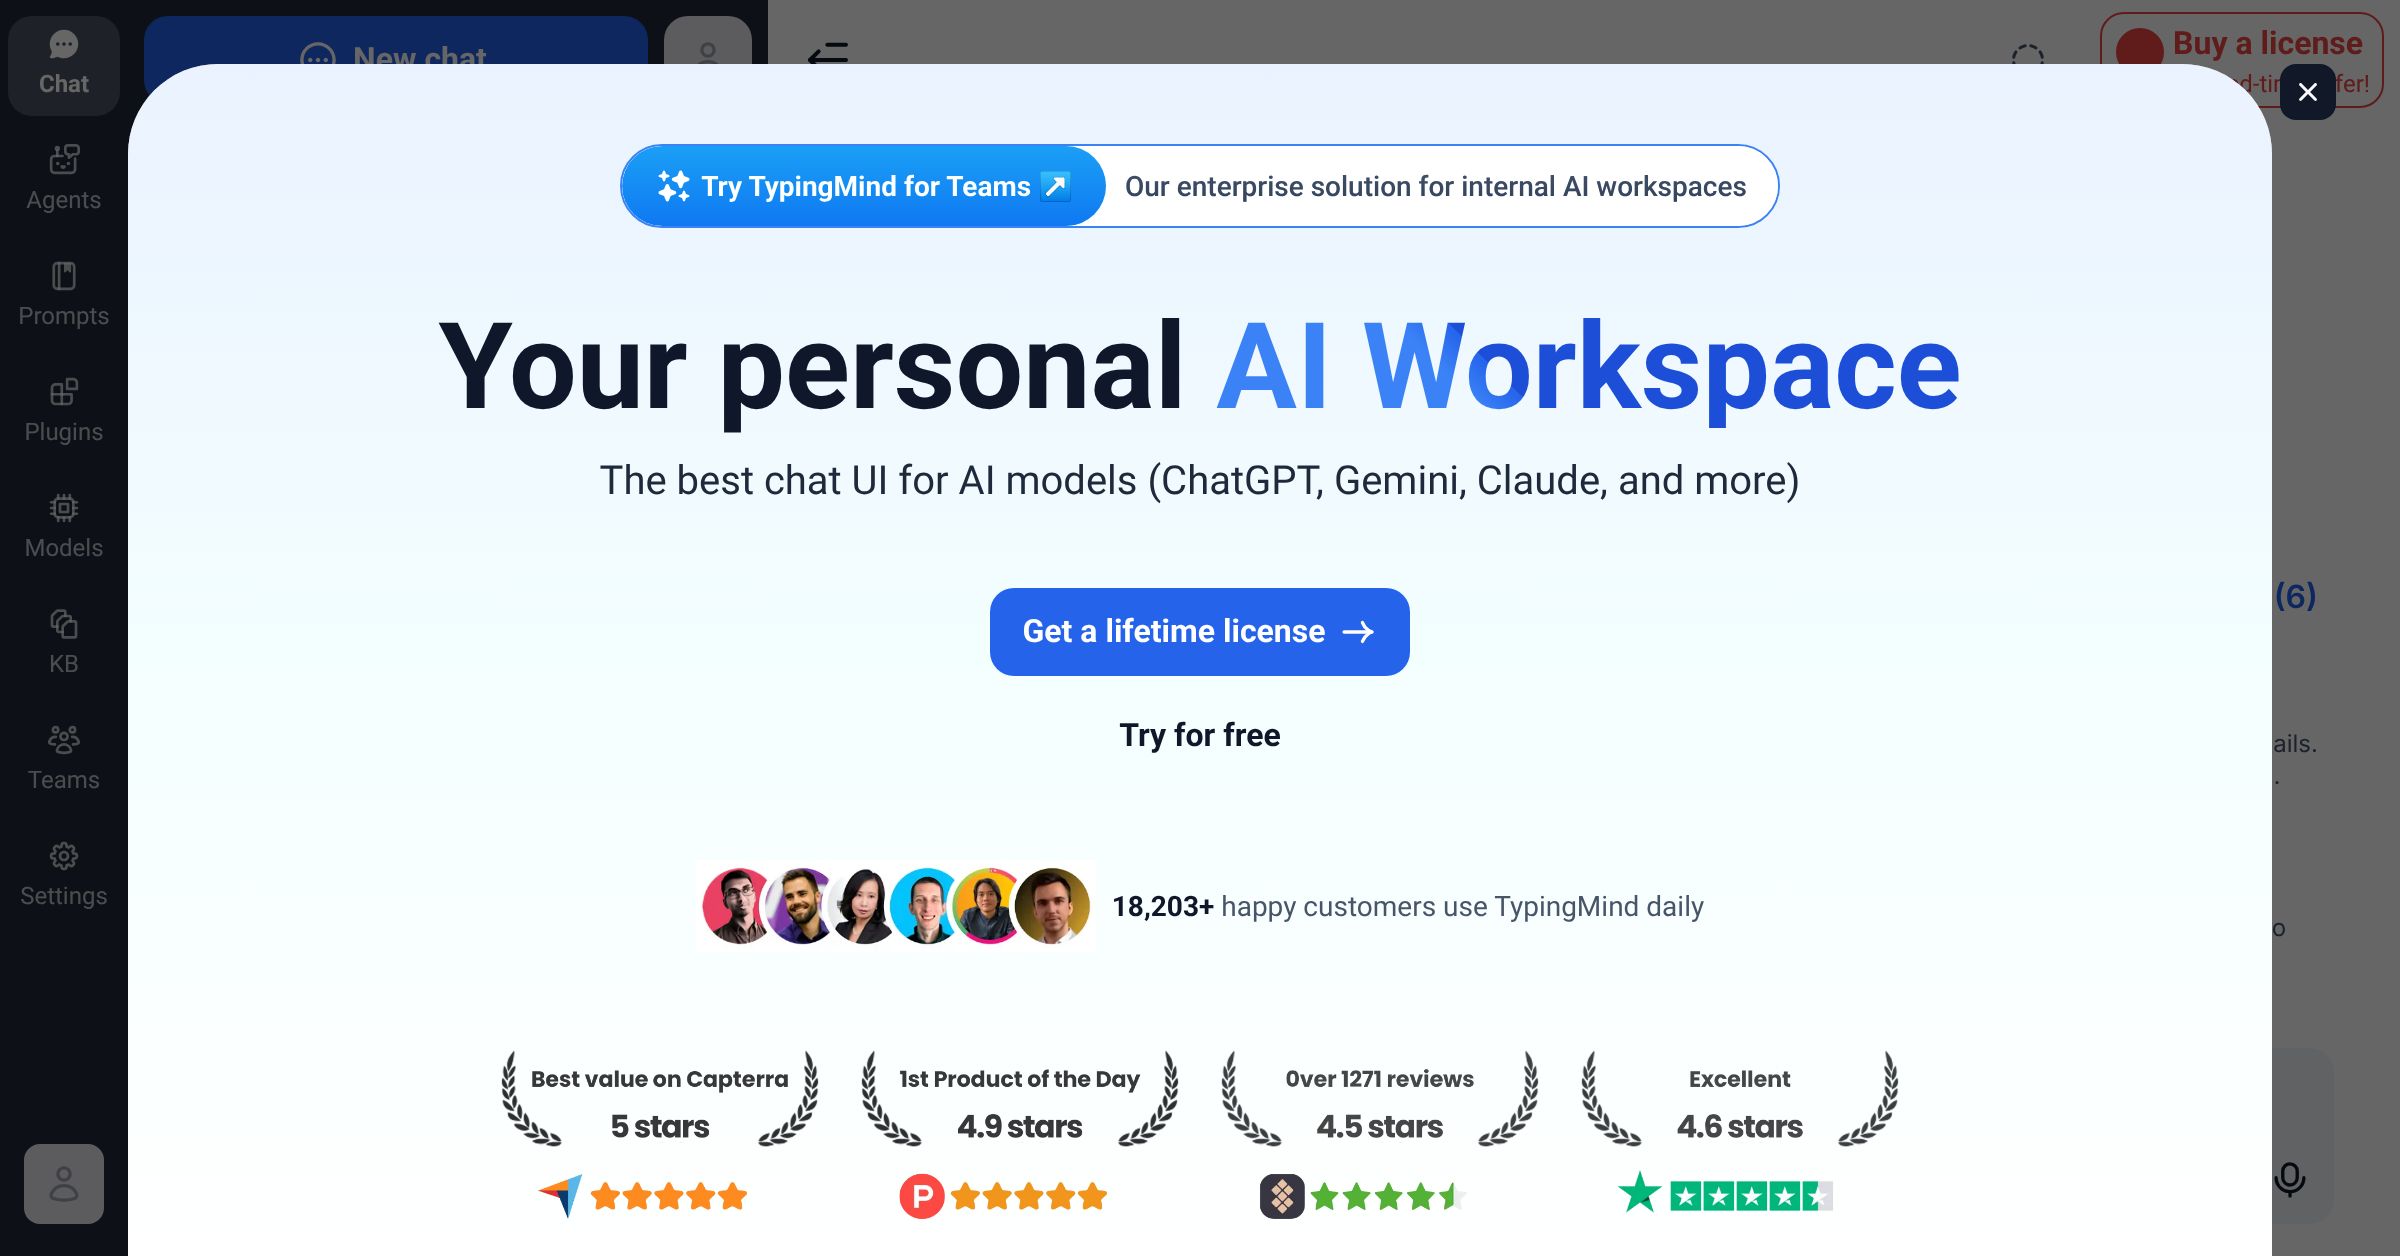Viewport: 2400px width, 1256px height.
Task: Click the Try for free link
Action: click(x=1200, y=735)
